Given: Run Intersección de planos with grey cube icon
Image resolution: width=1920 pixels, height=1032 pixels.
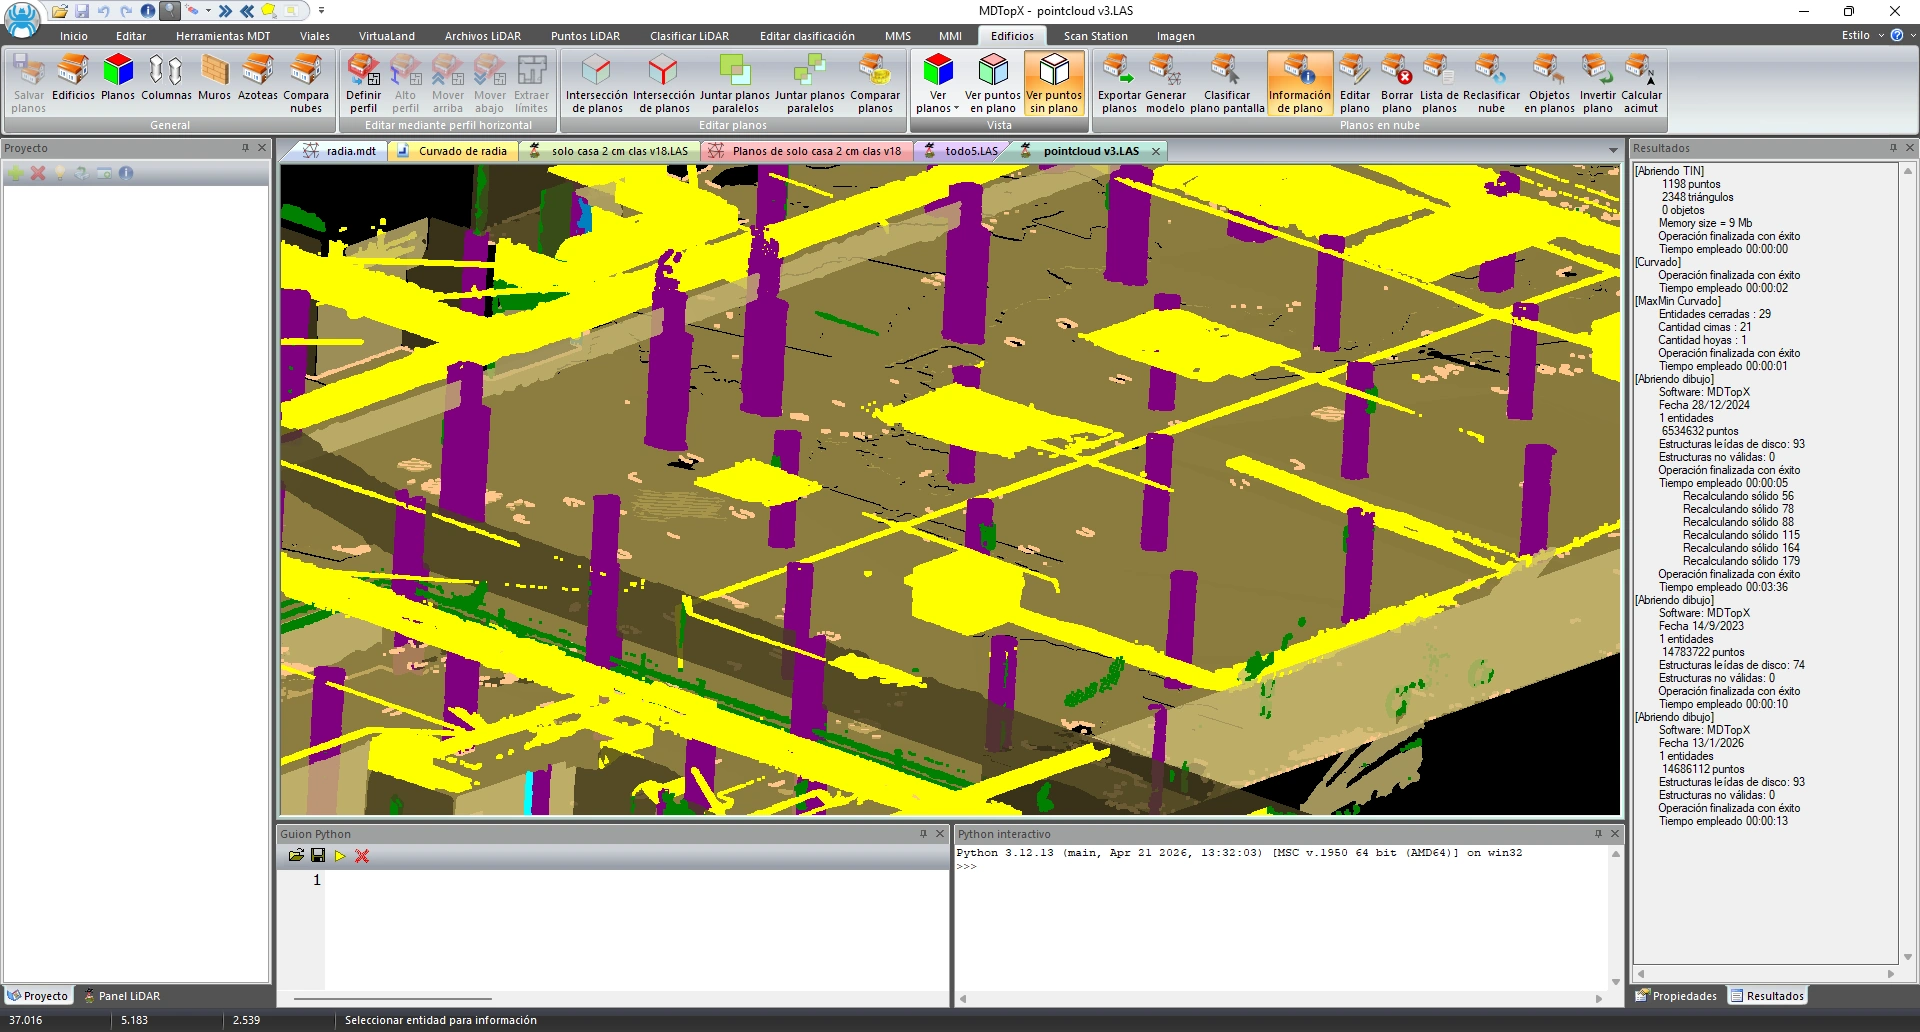Looking at the screenshot, I should (x=597, y=84).
